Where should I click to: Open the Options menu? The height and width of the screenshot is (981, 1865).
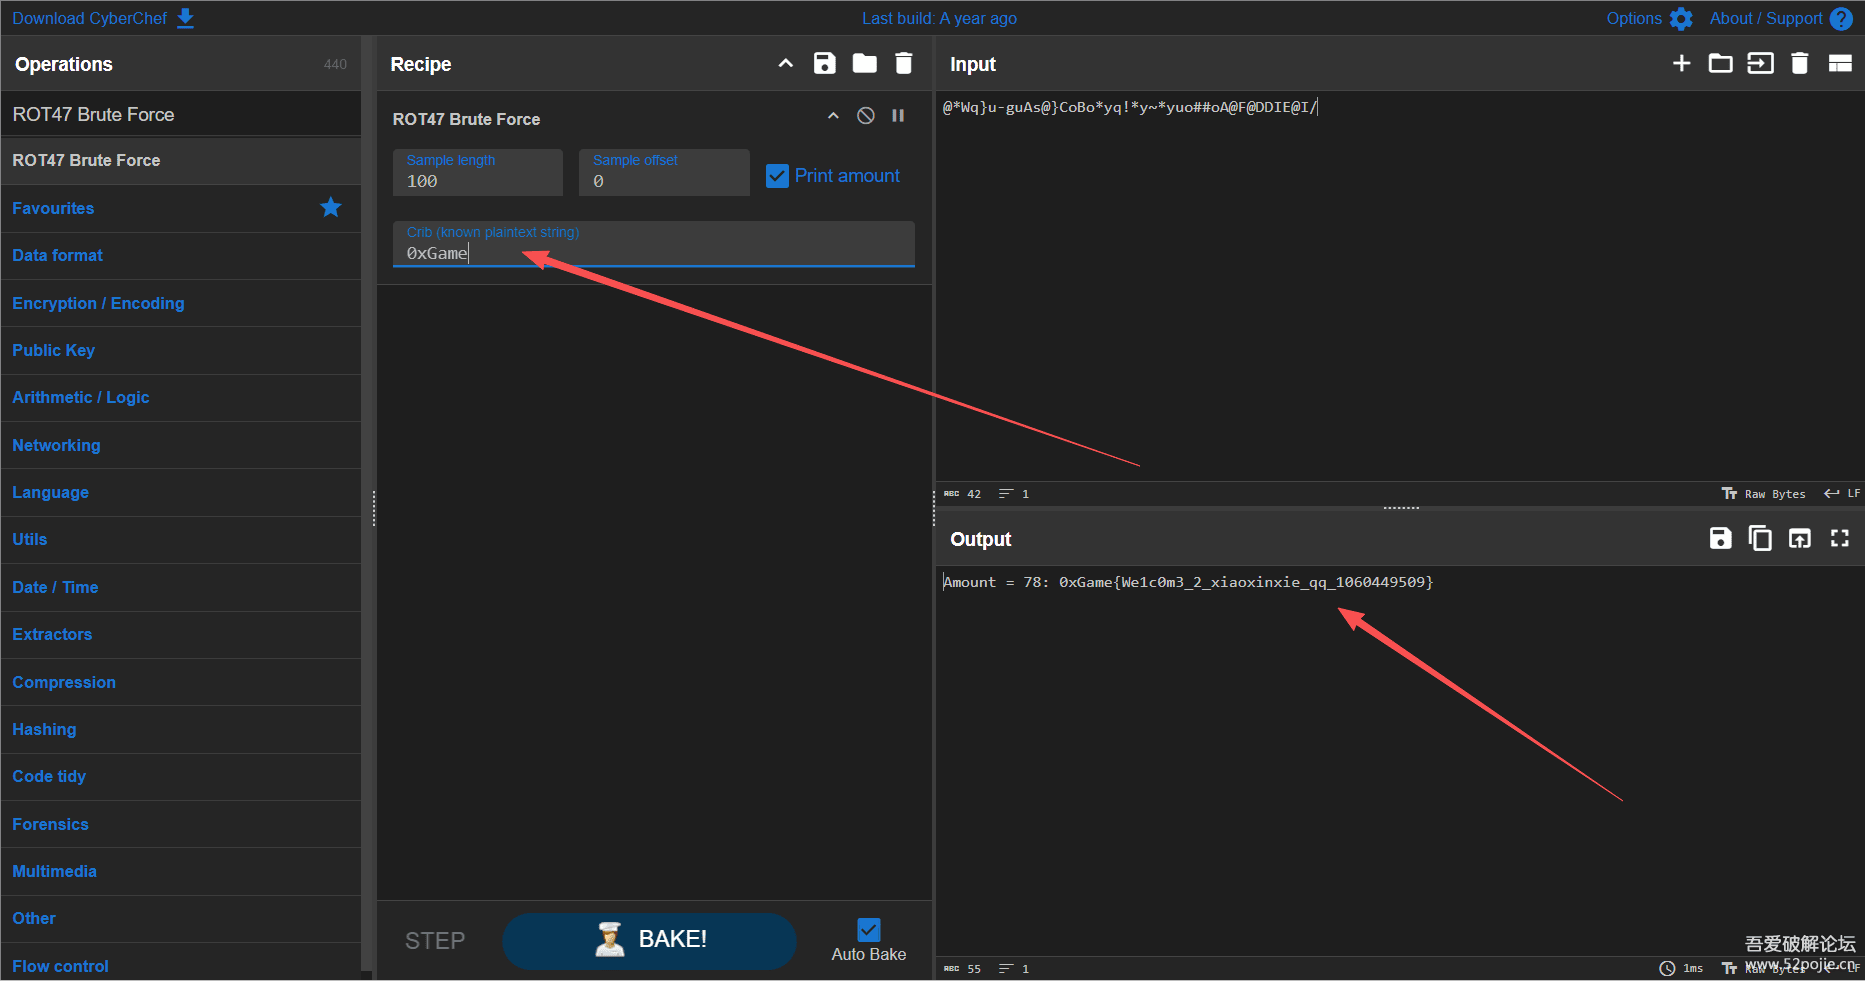[1648, 18]
